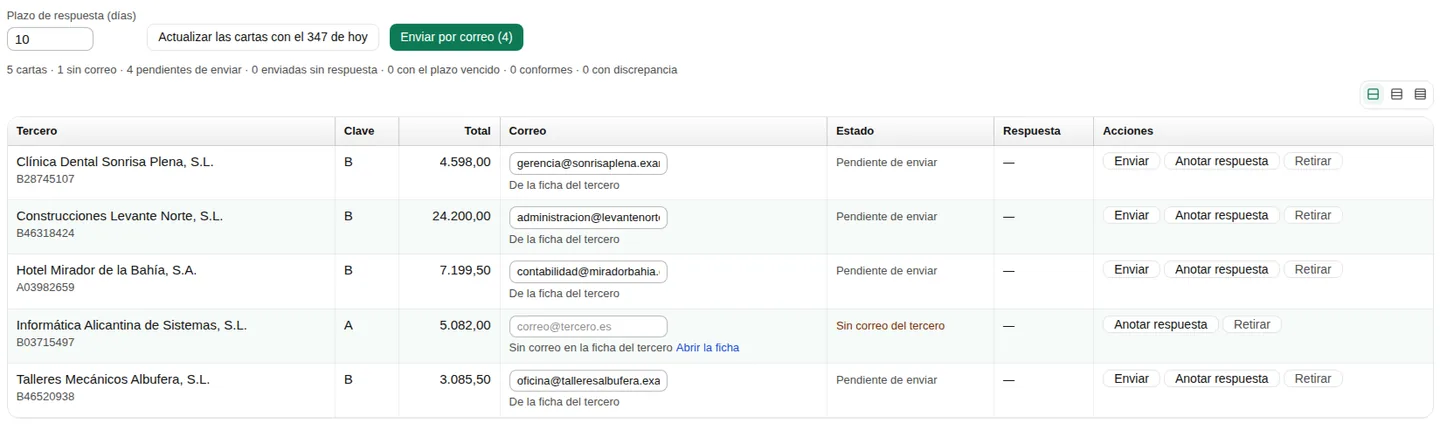
Task: Select 'Clínica Dental Sonrisa Plena, S.L.' name
Action: coord(115,161)
